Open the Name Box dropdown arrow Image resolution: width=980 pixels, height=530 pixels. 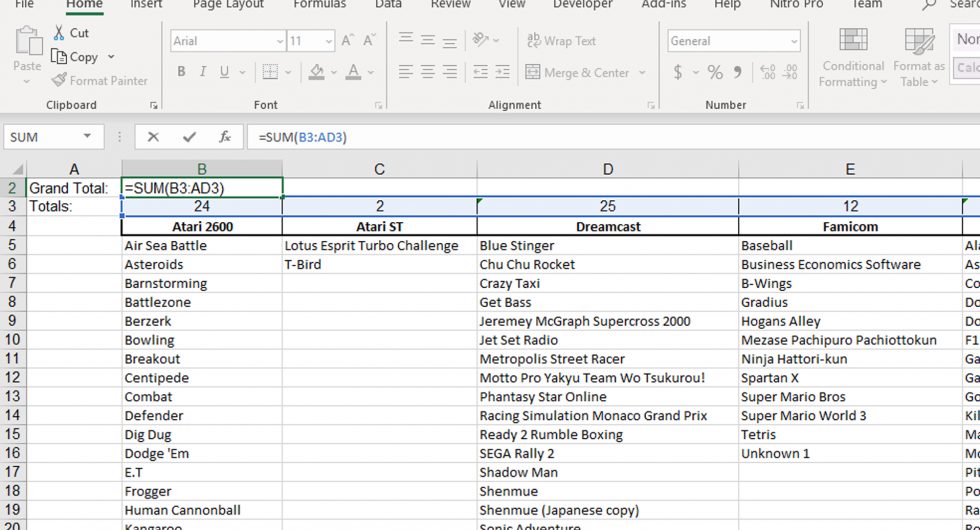87,137
